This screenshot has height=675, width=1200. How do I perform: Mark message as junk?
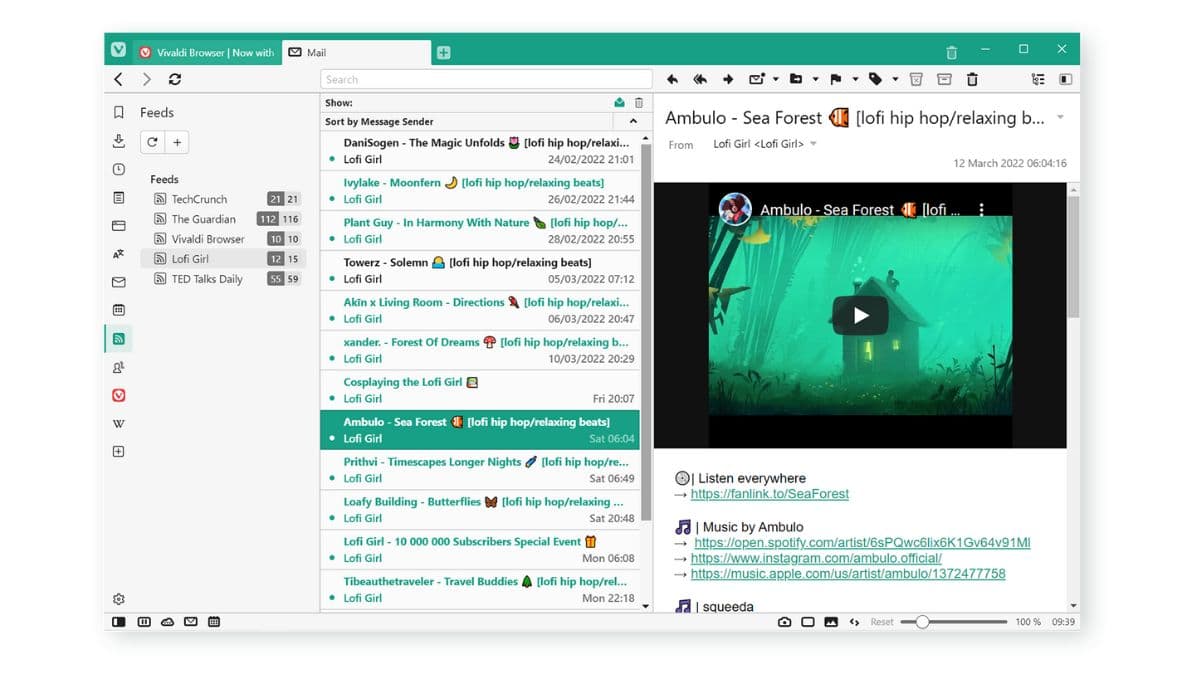coord(916,79)
